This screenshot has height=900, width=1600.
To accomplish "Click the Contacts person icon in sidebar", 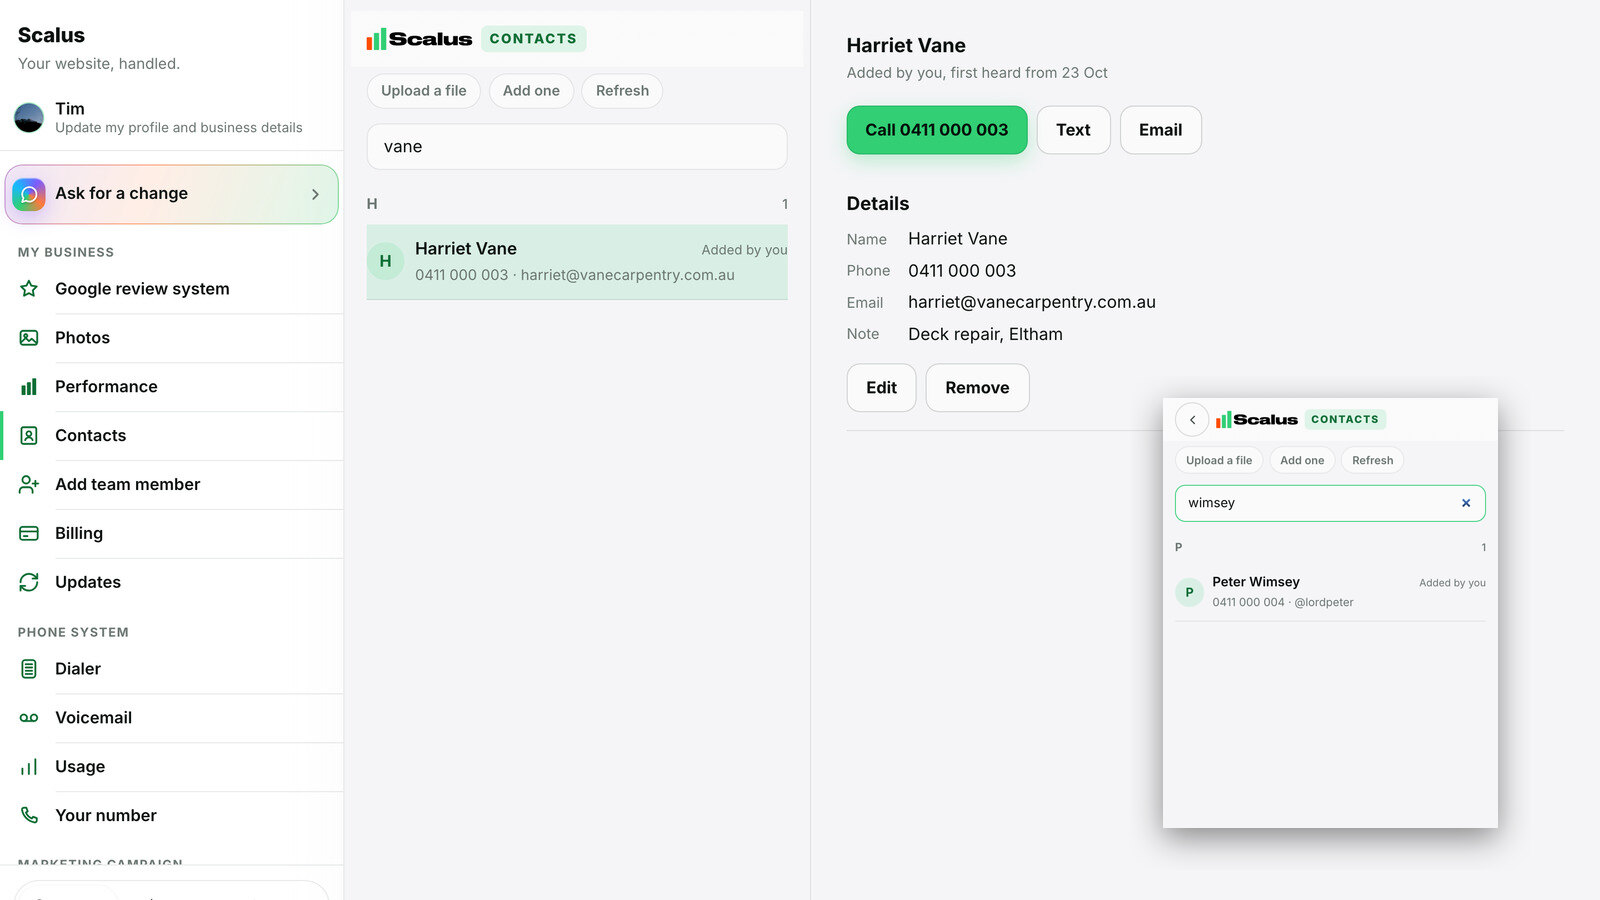I will click(x=29, y=436).
